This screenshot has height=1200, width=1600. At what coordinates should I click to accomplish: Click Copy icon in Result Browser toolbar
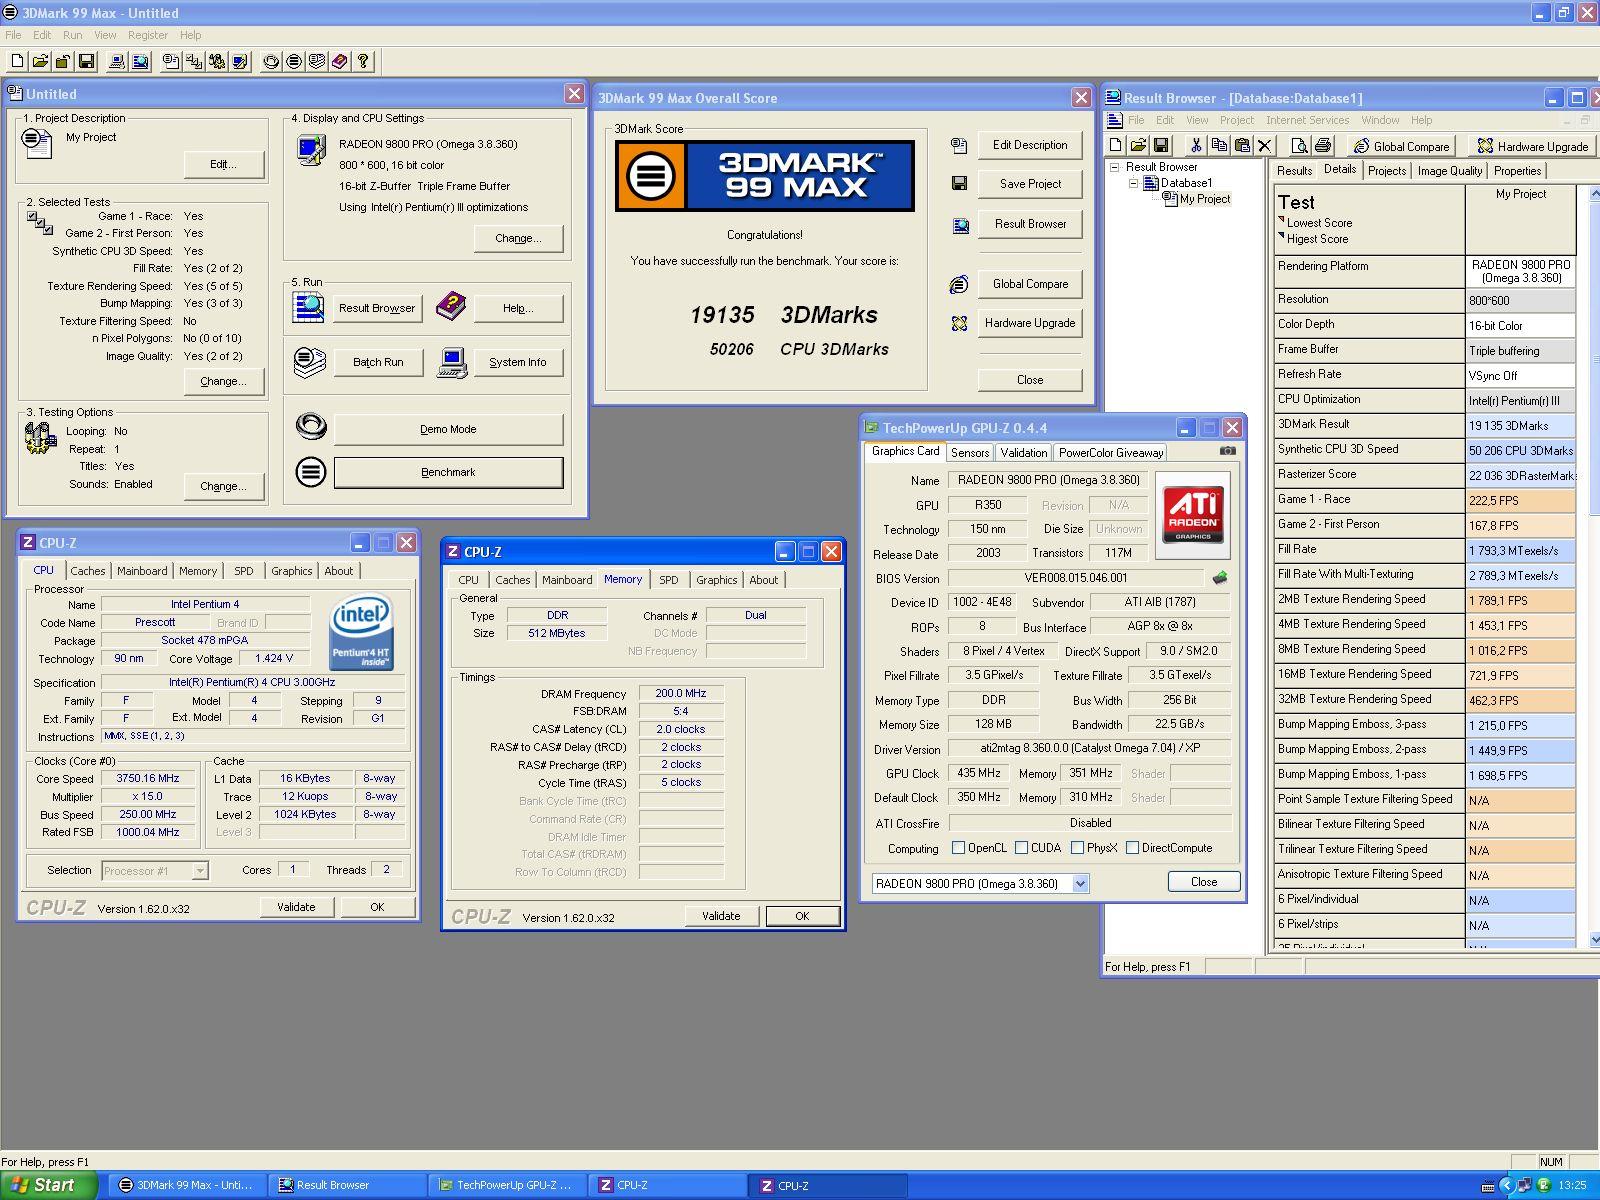coord(1218,146)
